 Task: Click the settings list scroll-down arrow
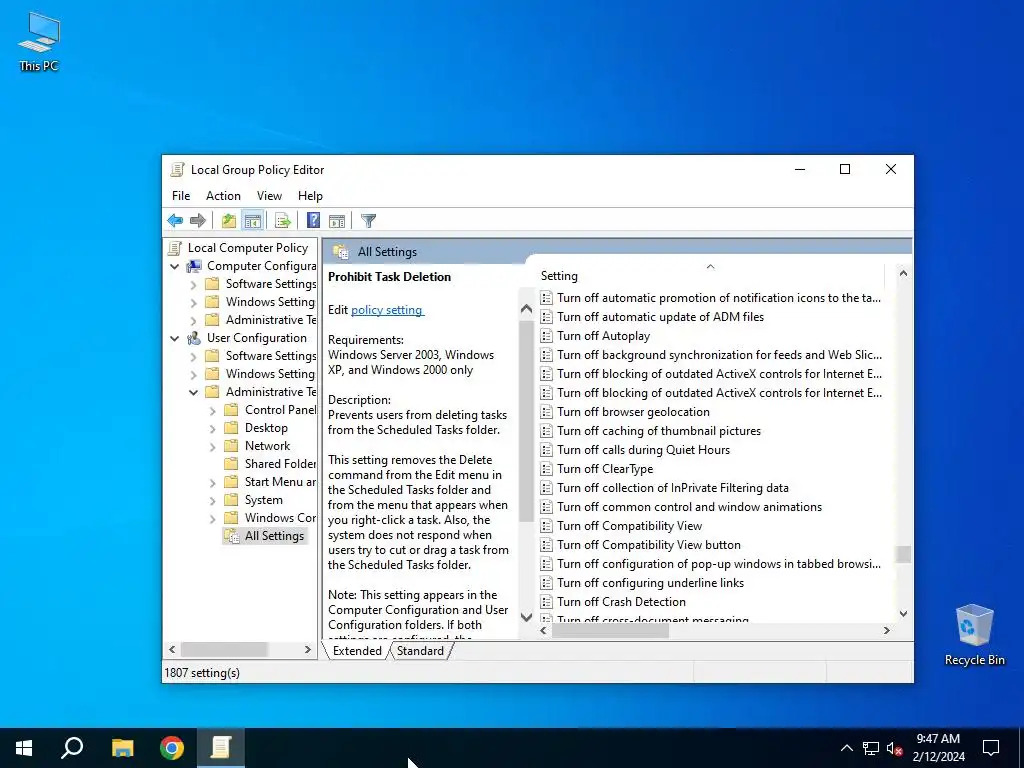point(903,613)
